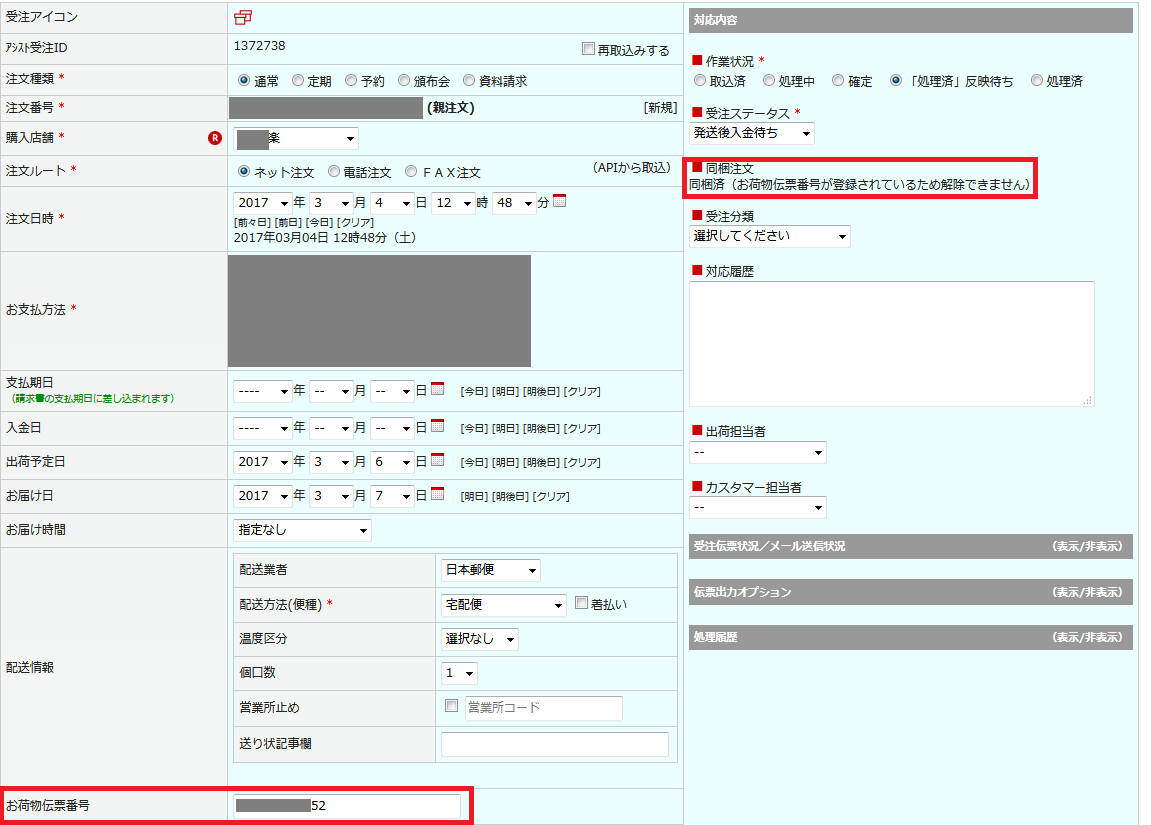Open calendar icon for お届け日 row
Image resolution: width=1151 pixels, height=825 pixels.
(437, 495)
